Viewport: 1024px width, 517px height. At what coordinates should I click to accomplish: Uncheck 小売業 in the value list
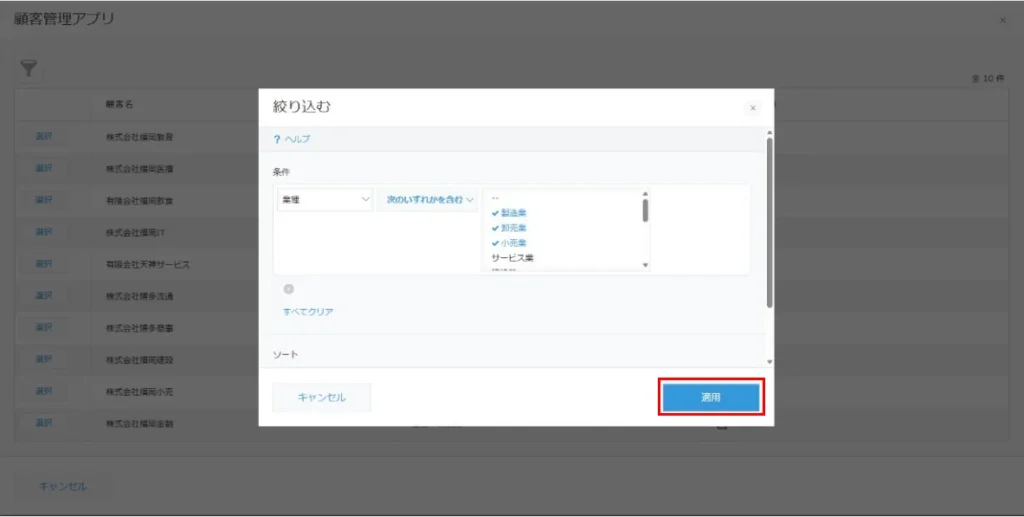click(509, 243)
